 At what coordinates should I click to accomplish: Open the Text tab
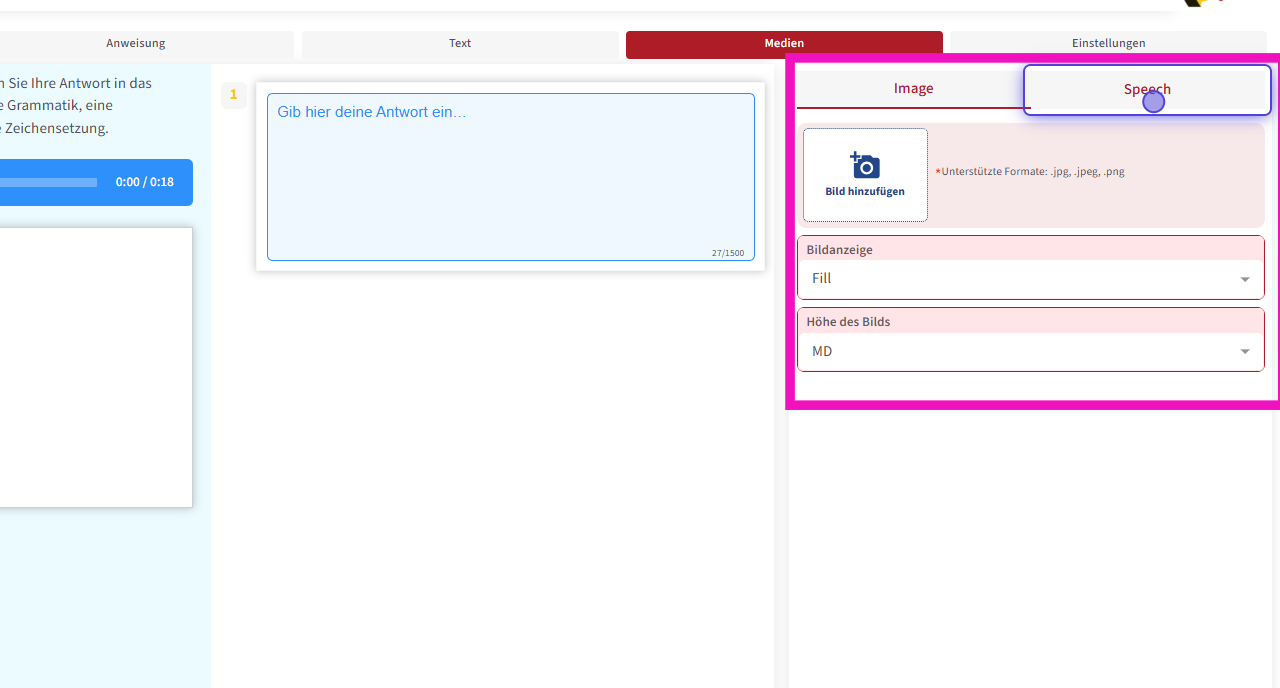pyautogui.click(x=460, y=44)
